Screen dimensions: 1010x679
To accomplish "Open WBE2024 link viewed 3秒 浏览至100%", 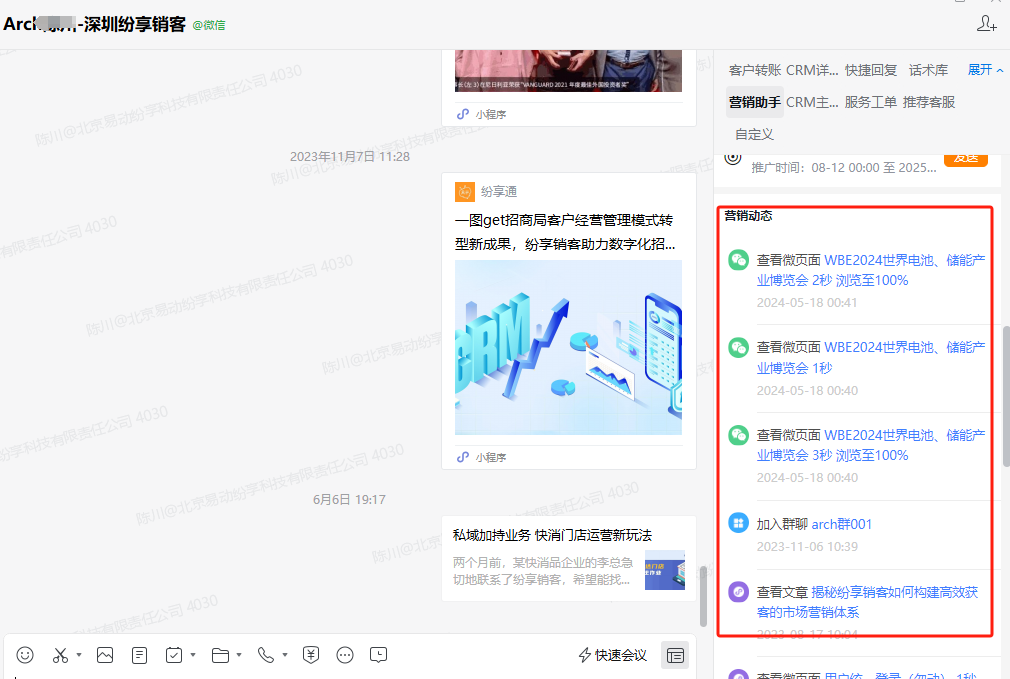I will (871, 445).
